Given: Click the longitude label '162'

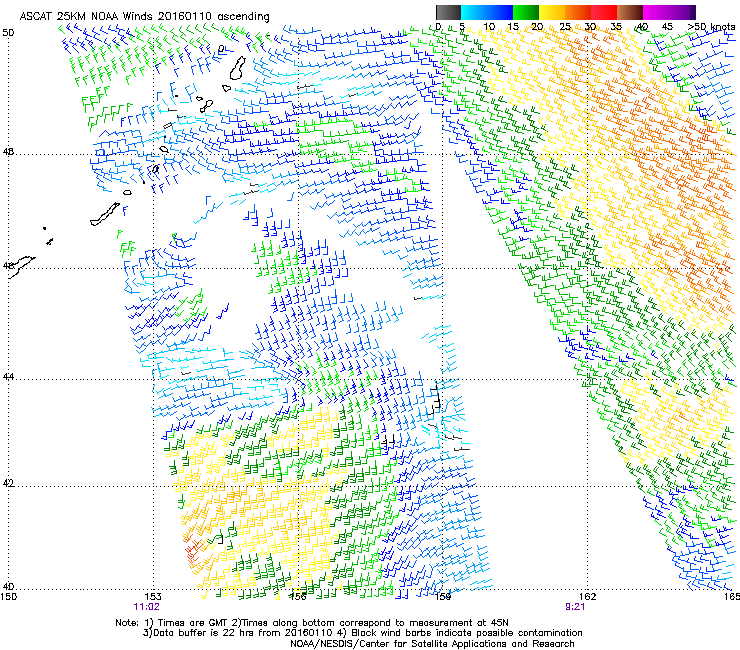Looking at the screenshot, I should [x=588, y=596].
